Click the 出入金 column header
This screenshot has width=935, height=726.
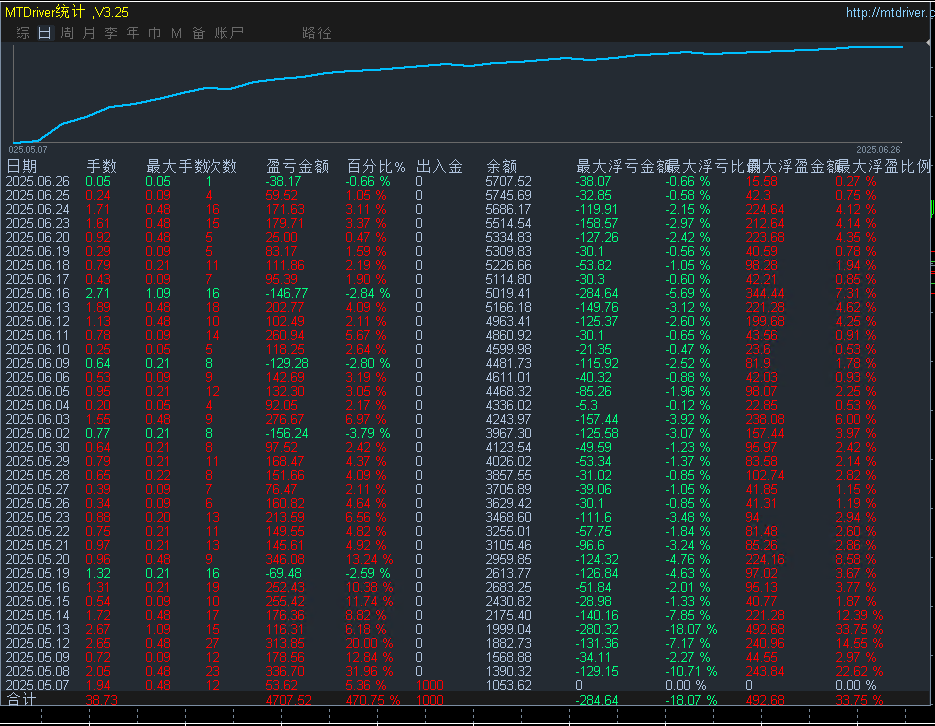439,166
